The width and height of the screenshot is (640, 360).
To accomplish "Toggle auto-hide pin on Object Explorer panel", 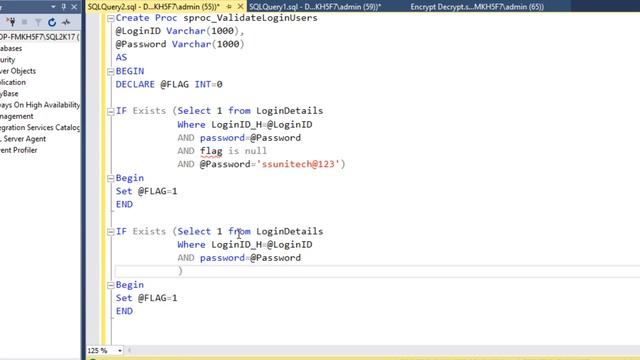I will (64, 7).
